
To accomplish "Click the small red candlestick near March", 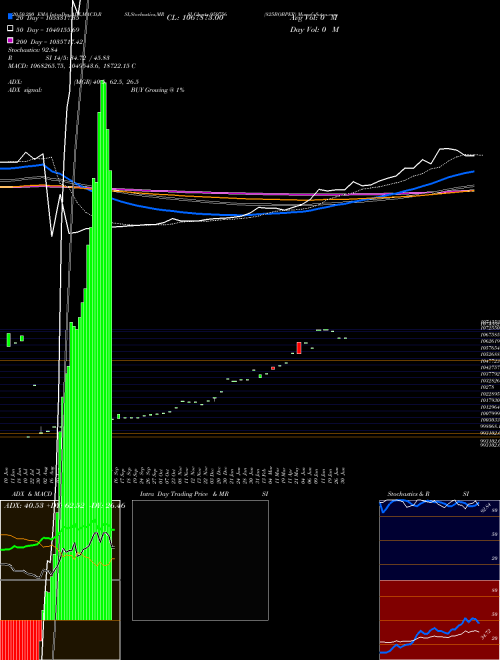I will [x=273, y=368].
